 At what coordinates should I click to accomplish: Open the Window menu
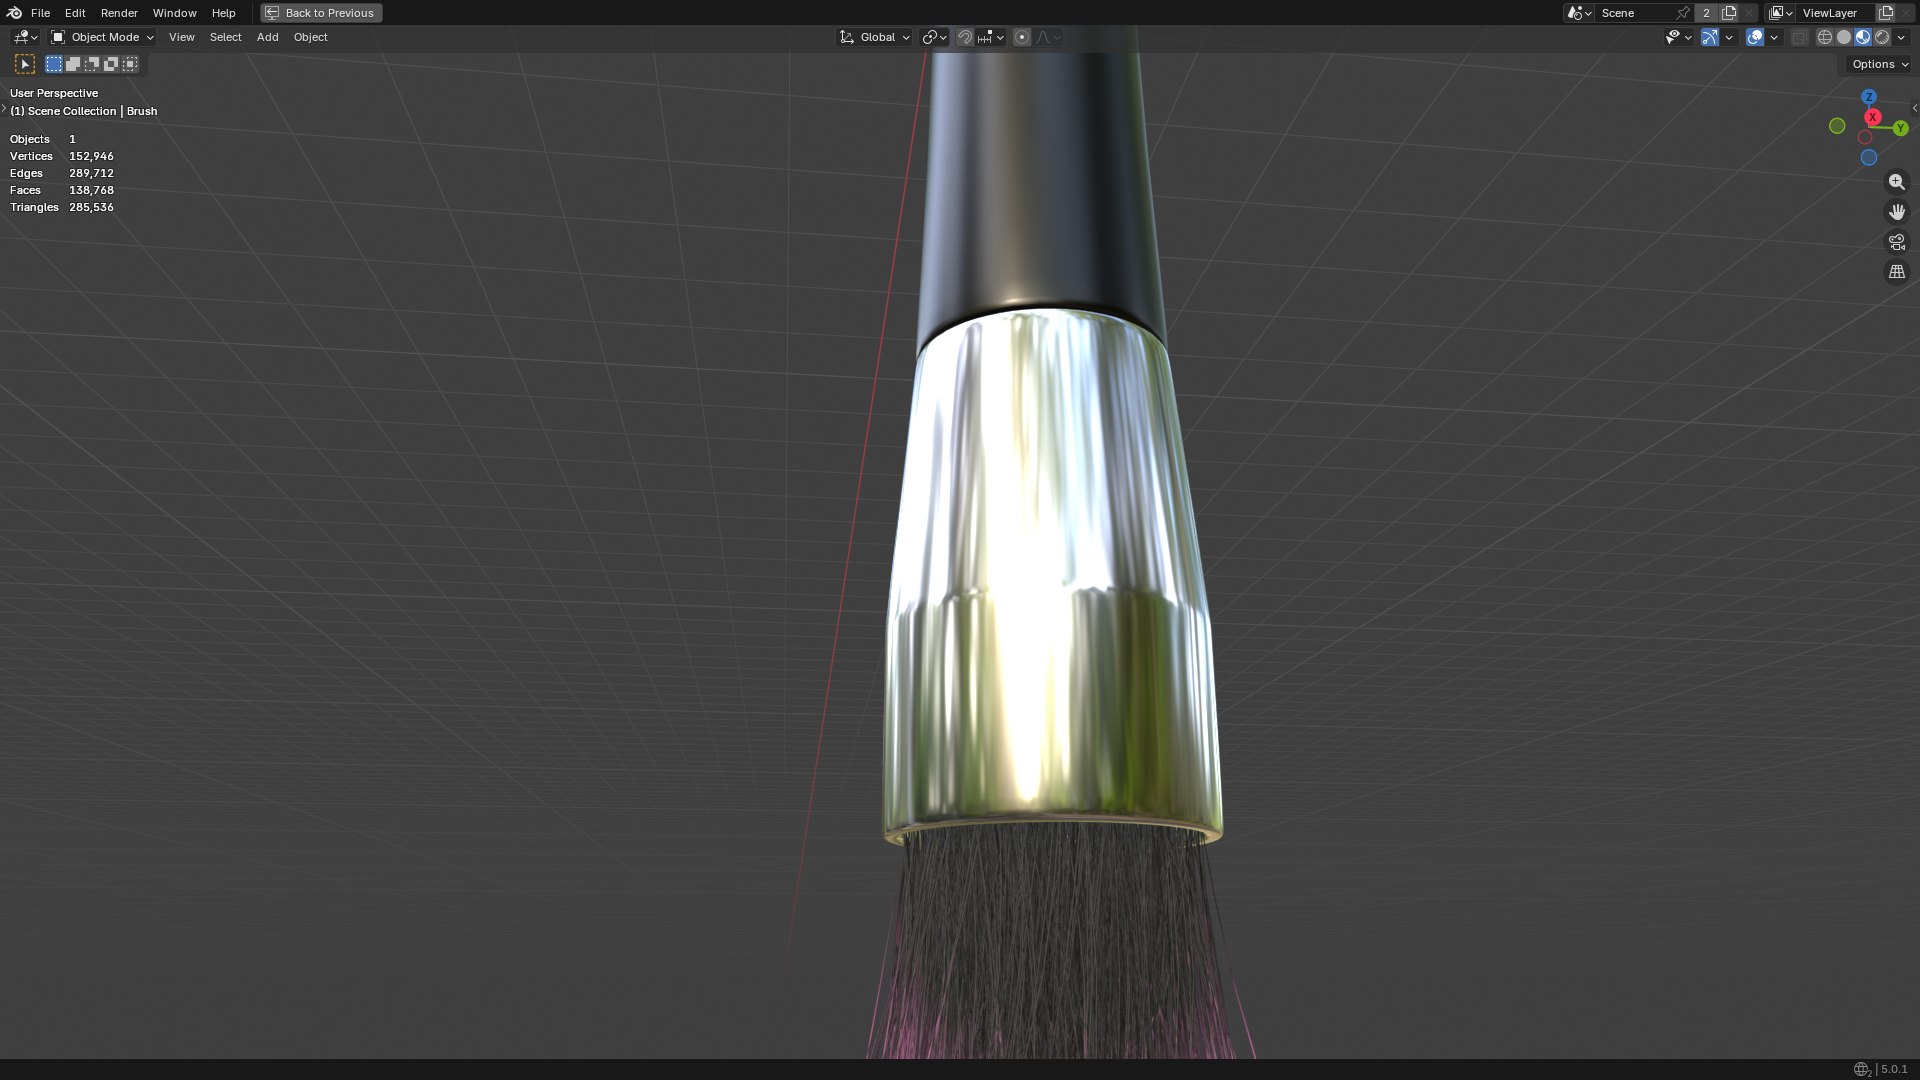[174, 13]
